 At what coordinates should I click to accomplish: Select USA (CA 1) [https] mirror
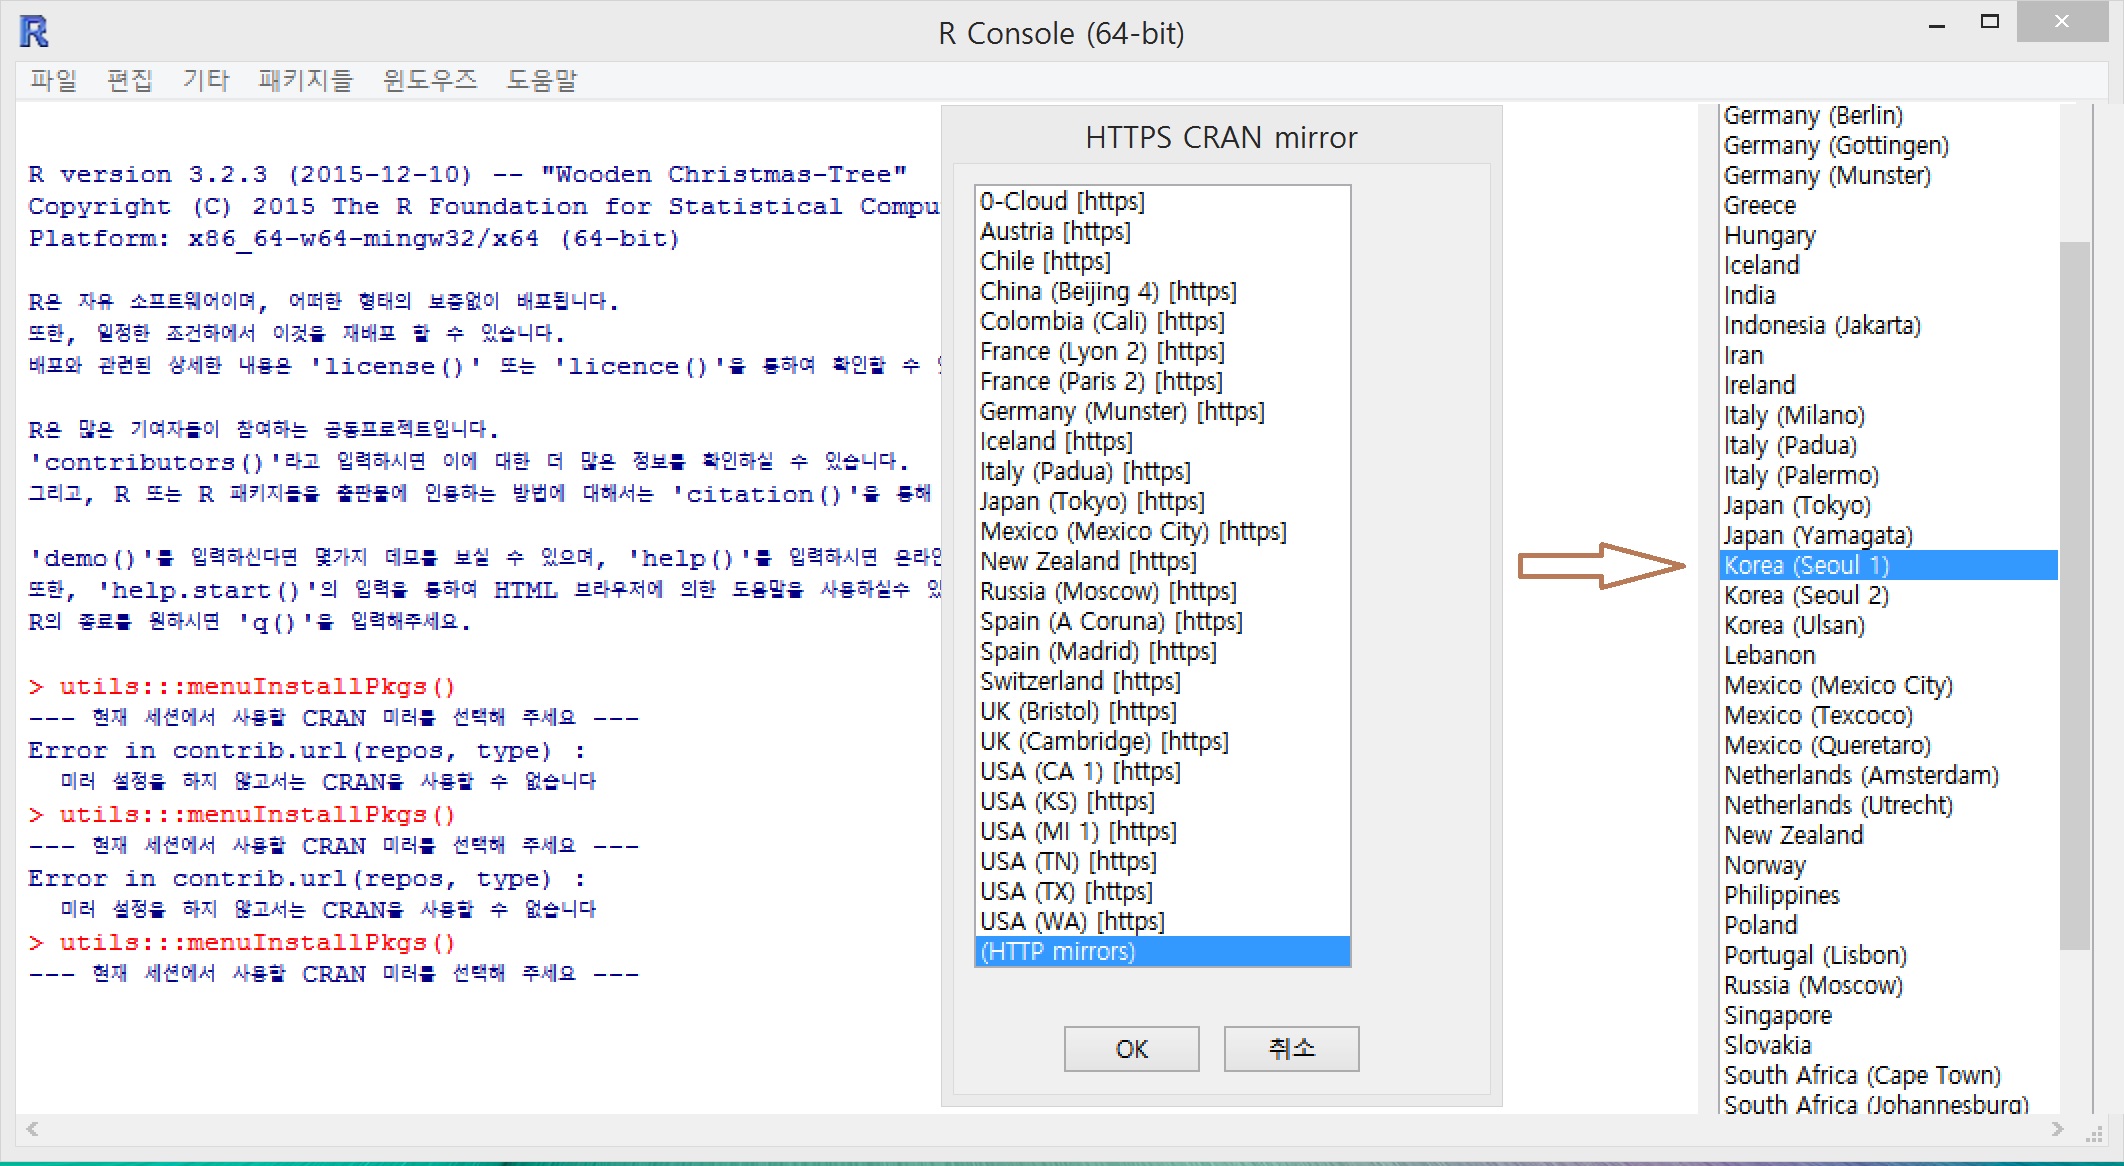(1163, 771)
